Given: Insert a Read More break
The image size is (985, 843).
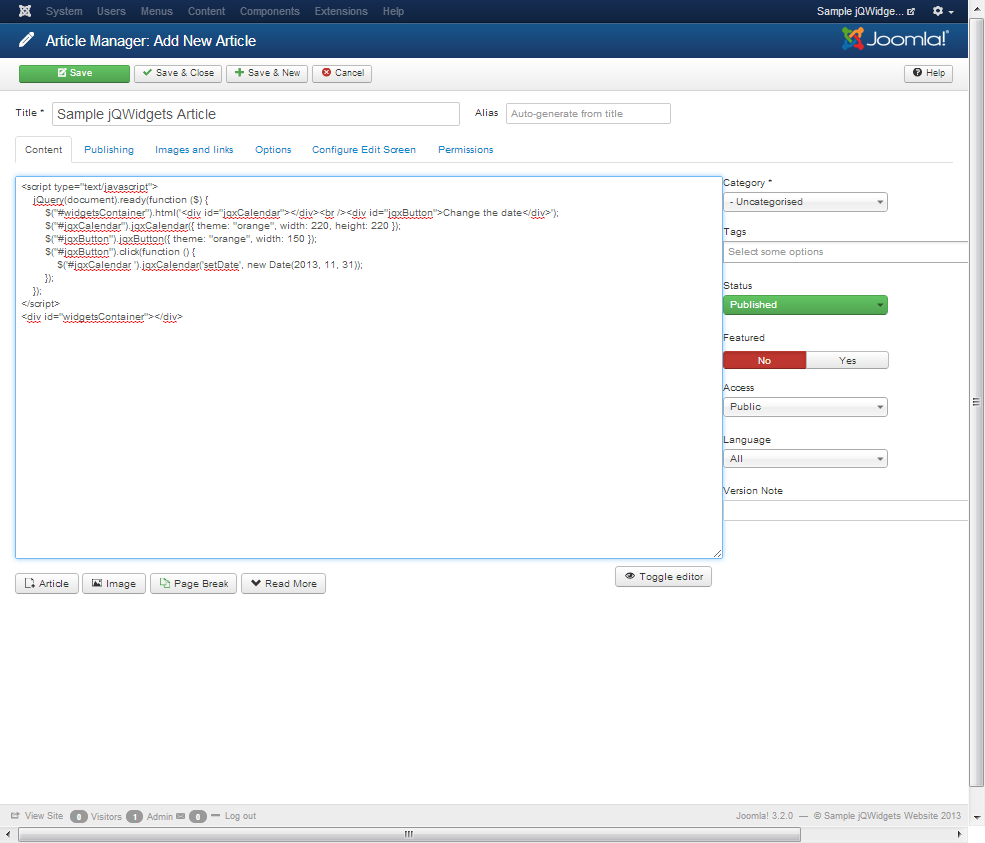Looking at the screenshot, I should pyautogui.click(x=283, y=584).
